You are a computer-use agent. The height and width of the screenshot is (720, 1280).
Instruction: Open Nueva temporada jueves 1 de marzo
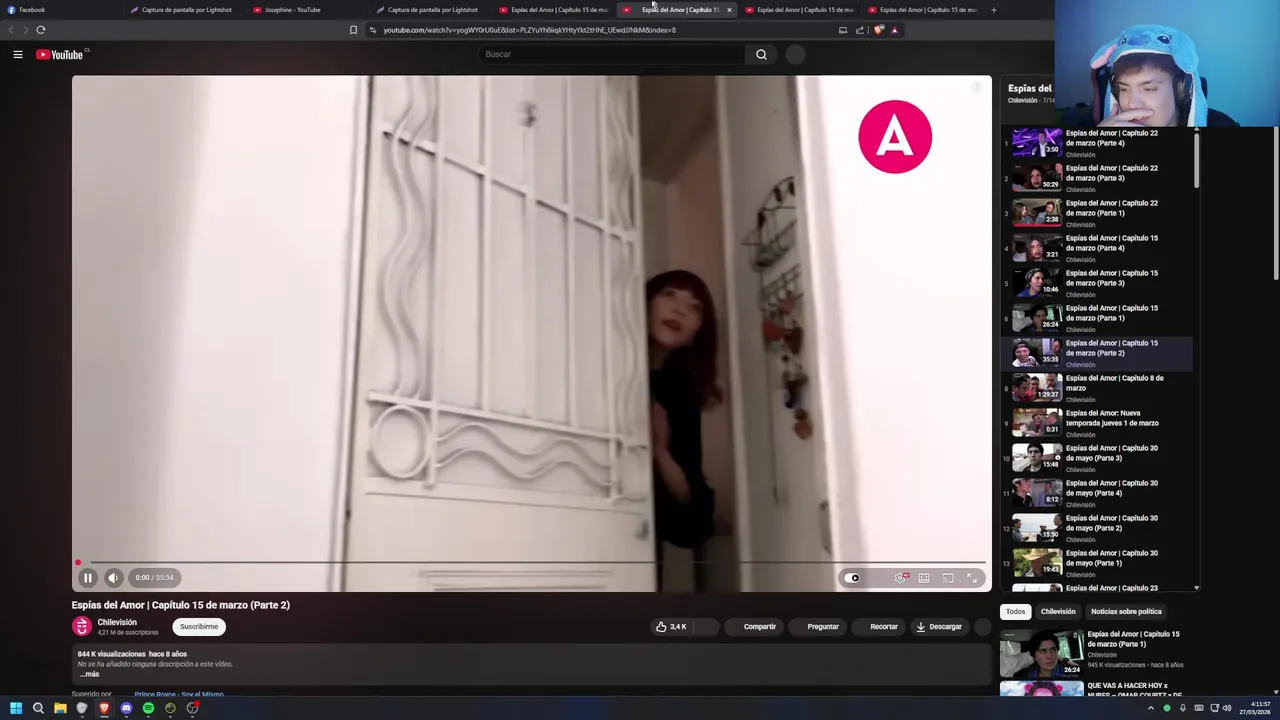[1097, 423]
